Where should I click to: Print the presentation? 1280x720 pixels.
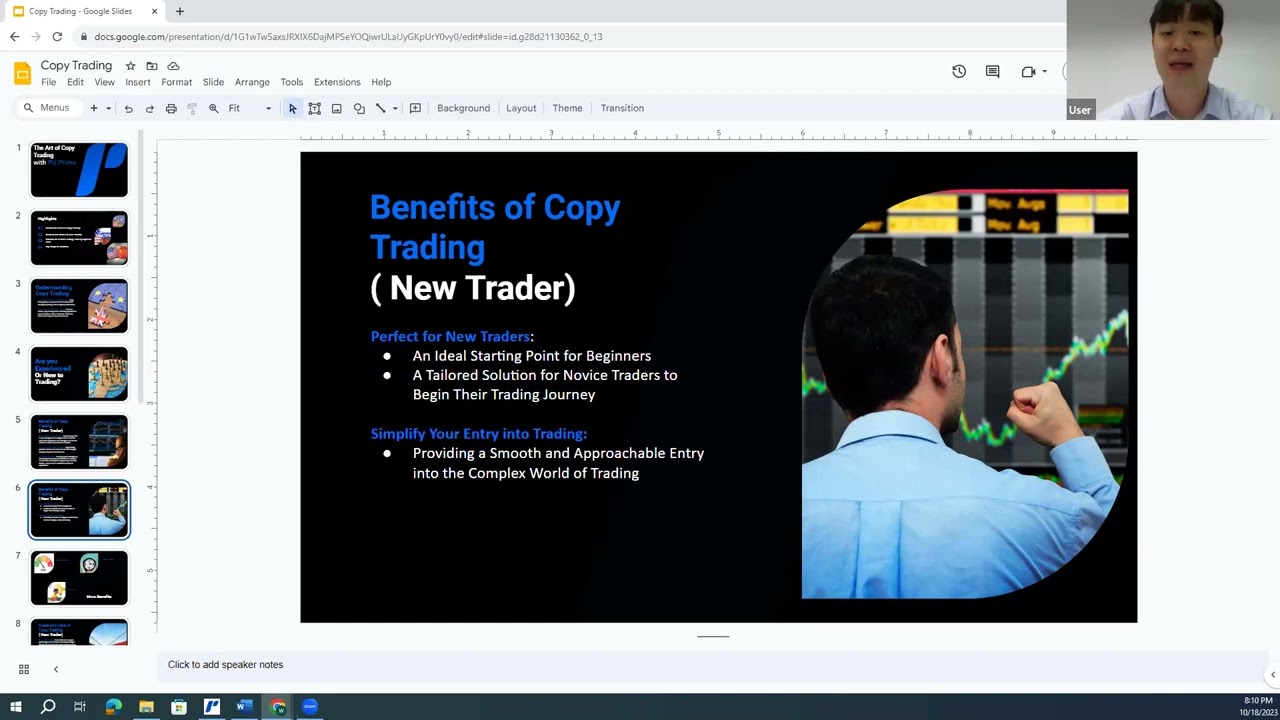(x=171, y=108)
